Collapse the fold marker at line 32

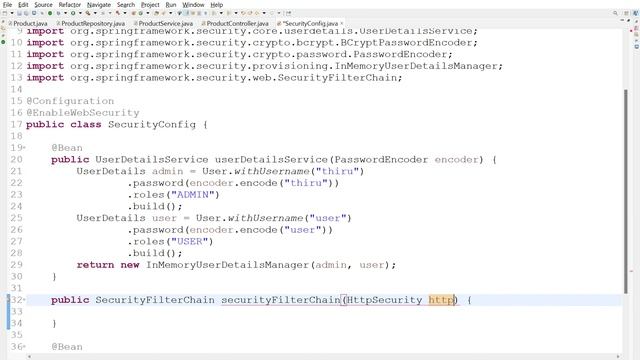point(24,300)
